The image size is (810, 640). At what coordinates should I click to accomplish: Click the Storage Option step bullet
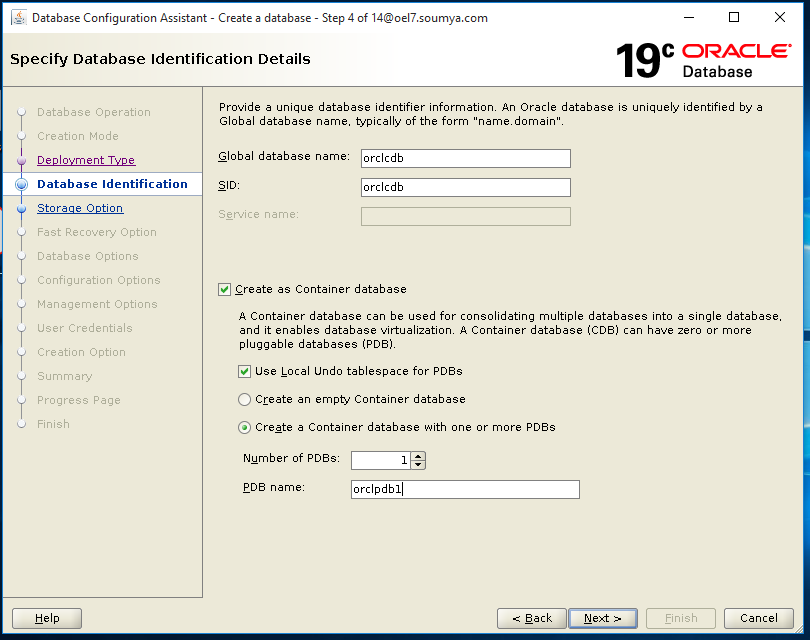pyautogui.click(x=21, y=209)
